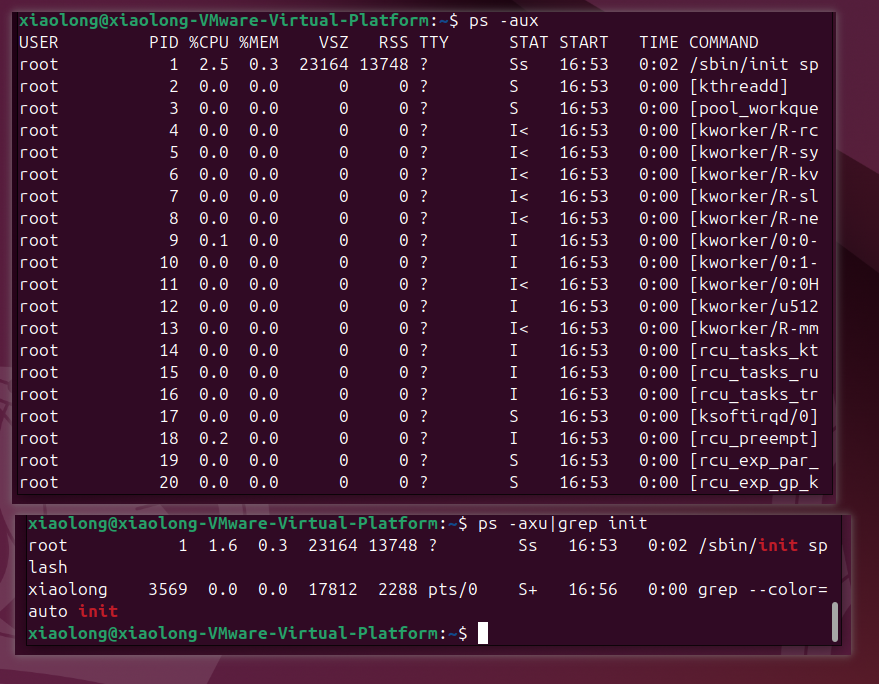This screenshot has width=879, height=684.
Task: Click PID 17 in the process list
Action: 169,416
